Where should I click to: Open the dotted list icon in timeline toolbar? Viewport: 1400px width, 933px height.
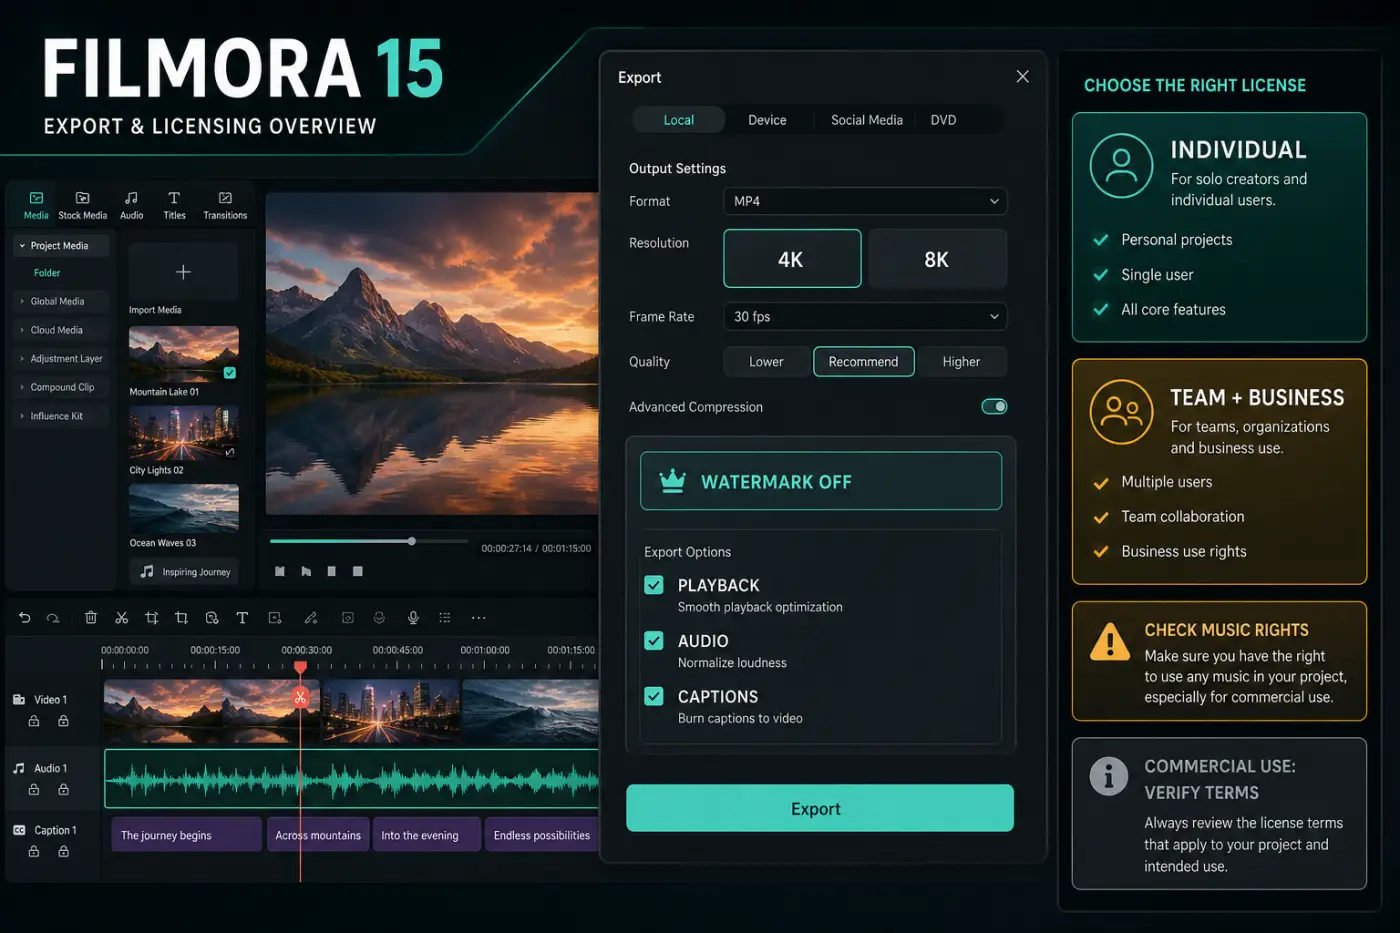[x=445, y=618]
